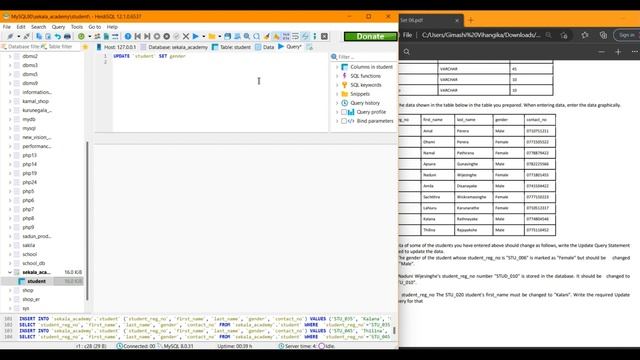This screenshot has width=640, height=360.
Task: Open the Tools menu
Action: point(77,27)
